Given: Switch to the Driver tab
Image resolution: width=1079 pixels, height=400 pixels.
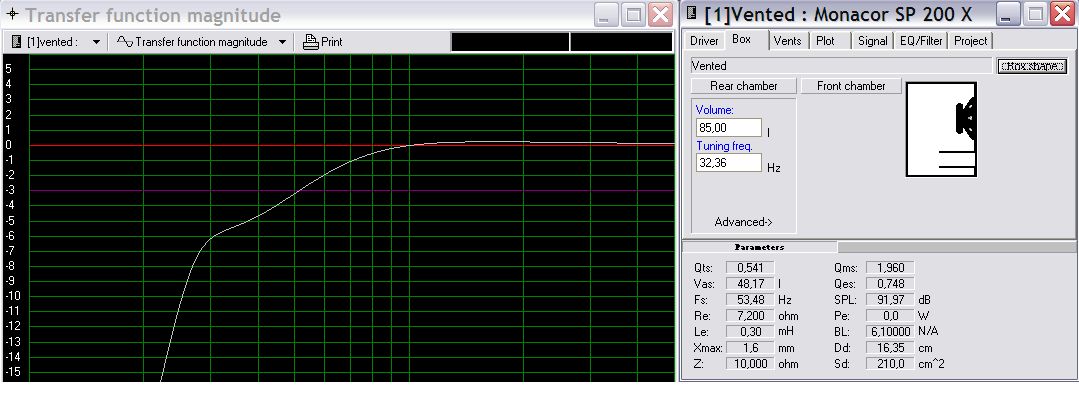Looking at the screenshot, I should [x=704, y=41].
